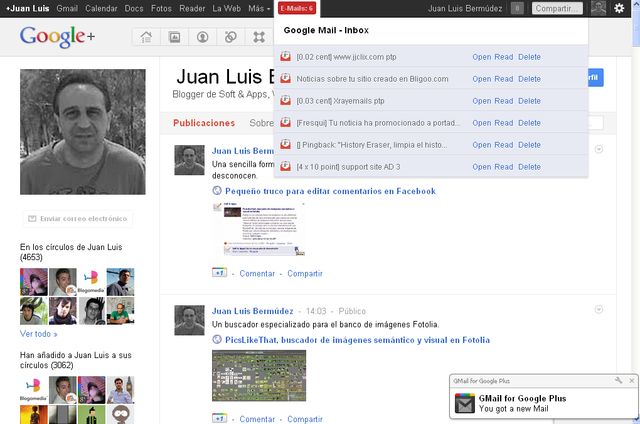Click the Compartir box in the top bar
The height and width of the screenshot is (424, 640).
pos(557,8)
